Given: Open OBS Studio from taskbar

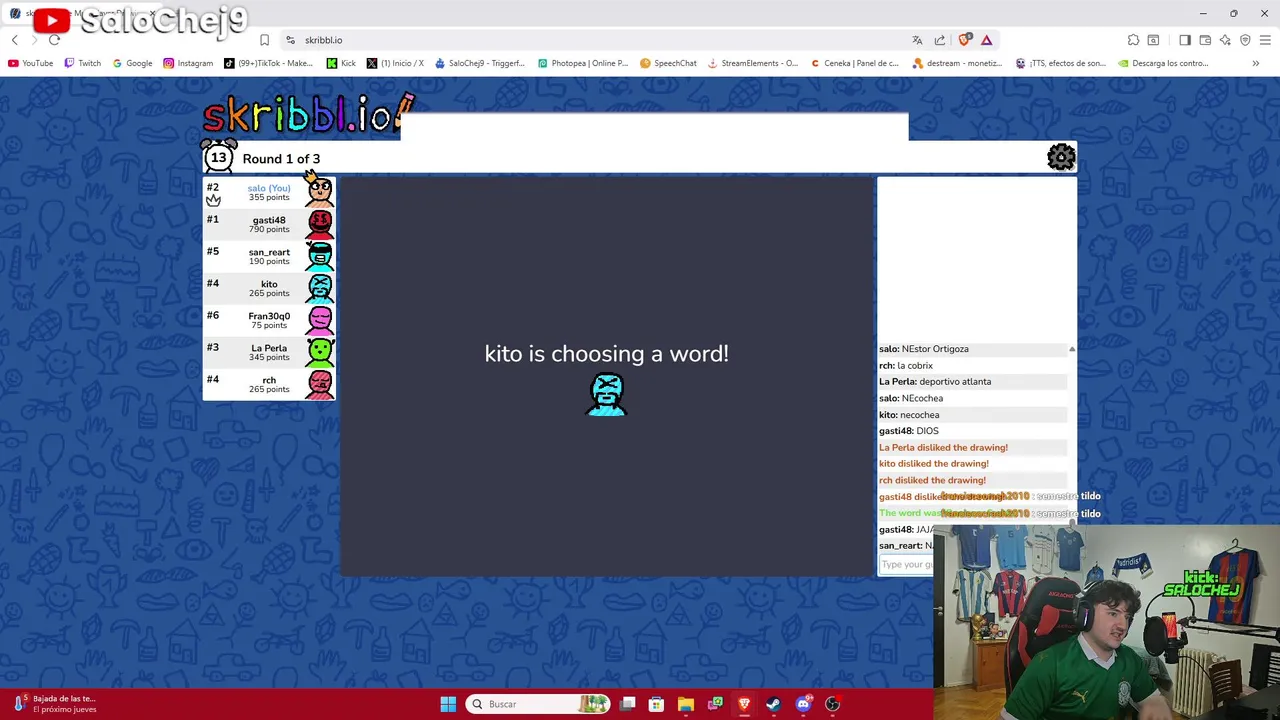Looking at the screenshot, I should click(x=832, y=704).
